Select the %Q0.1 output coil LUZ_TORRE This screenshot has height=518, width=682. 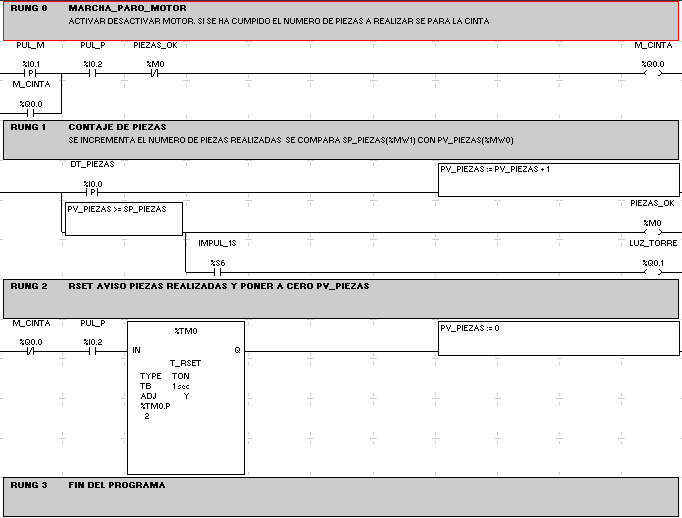point(652,272)
